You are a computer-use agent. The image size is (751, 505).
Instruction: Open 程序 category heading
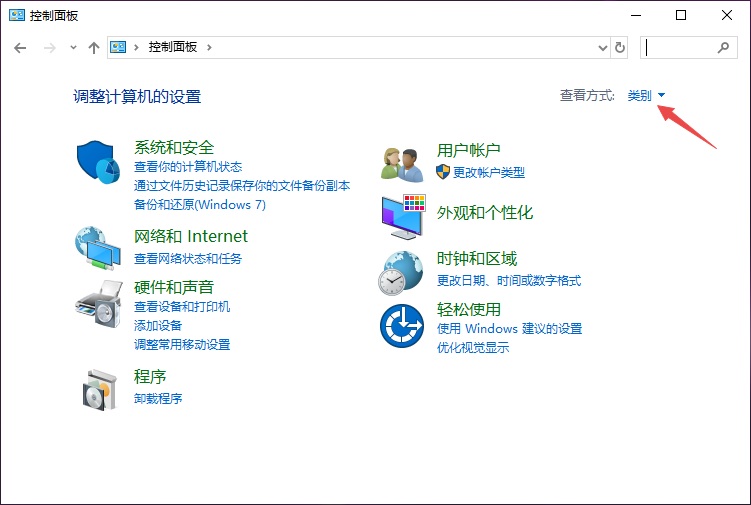150,377
